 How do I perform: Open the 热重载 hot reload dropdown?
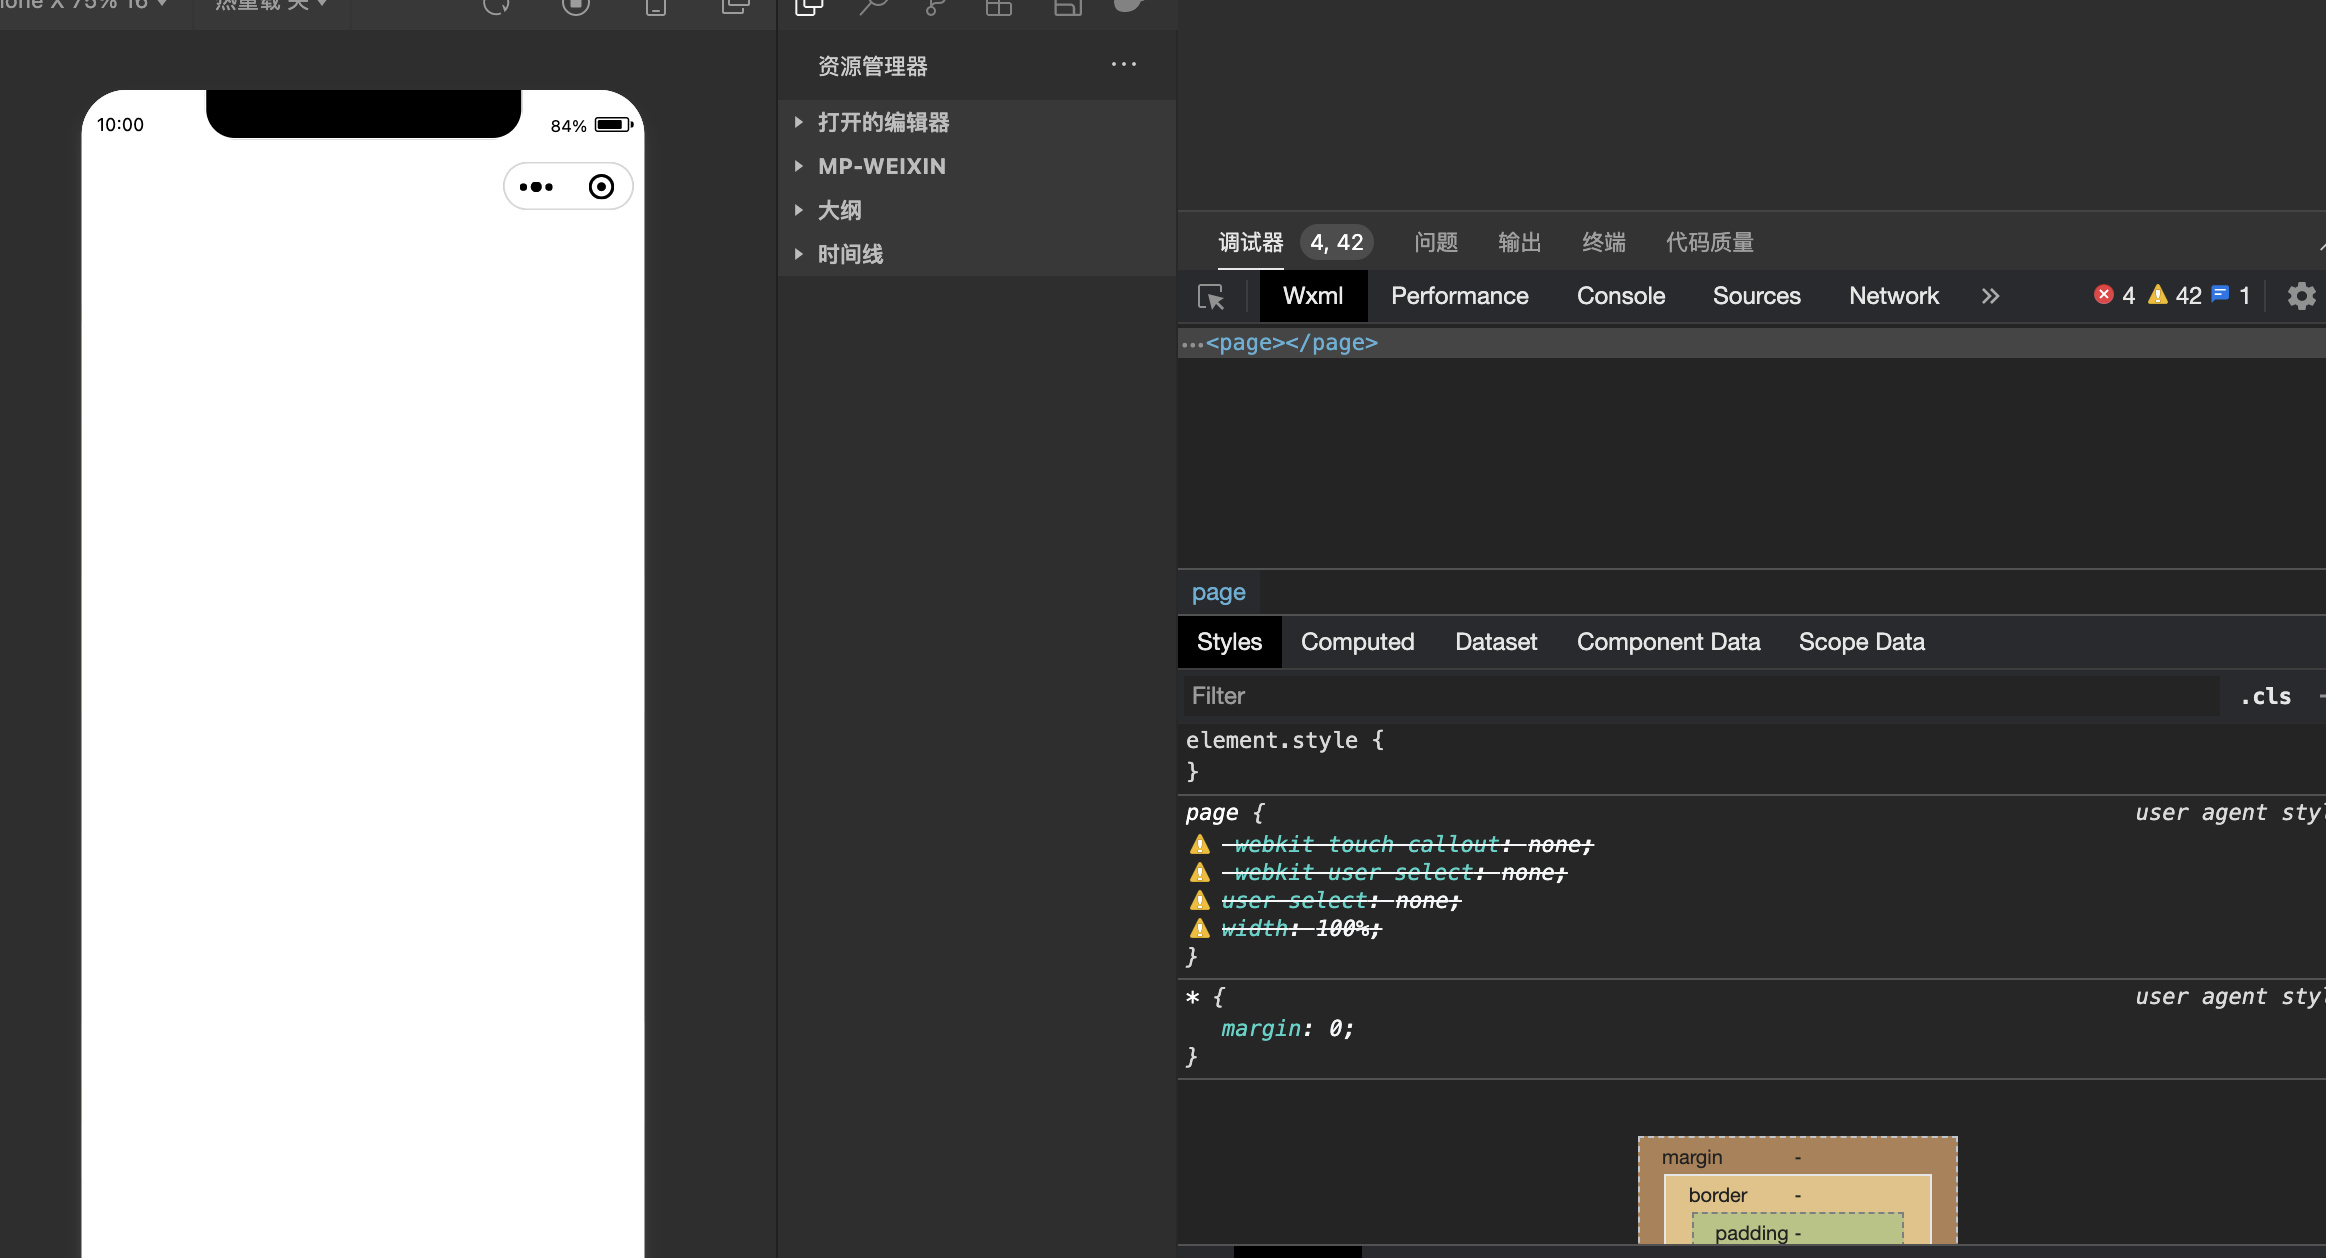[271, 6]
